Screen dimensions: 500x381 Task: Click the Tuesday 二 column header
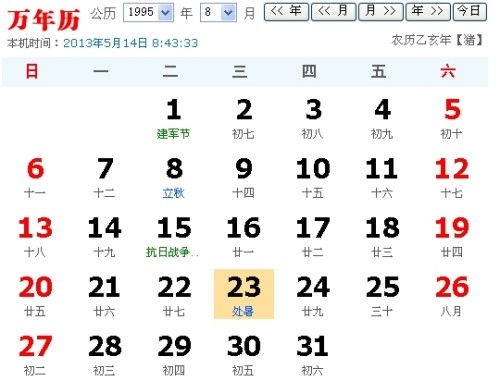pyautogui.click(x=170, y=72)
